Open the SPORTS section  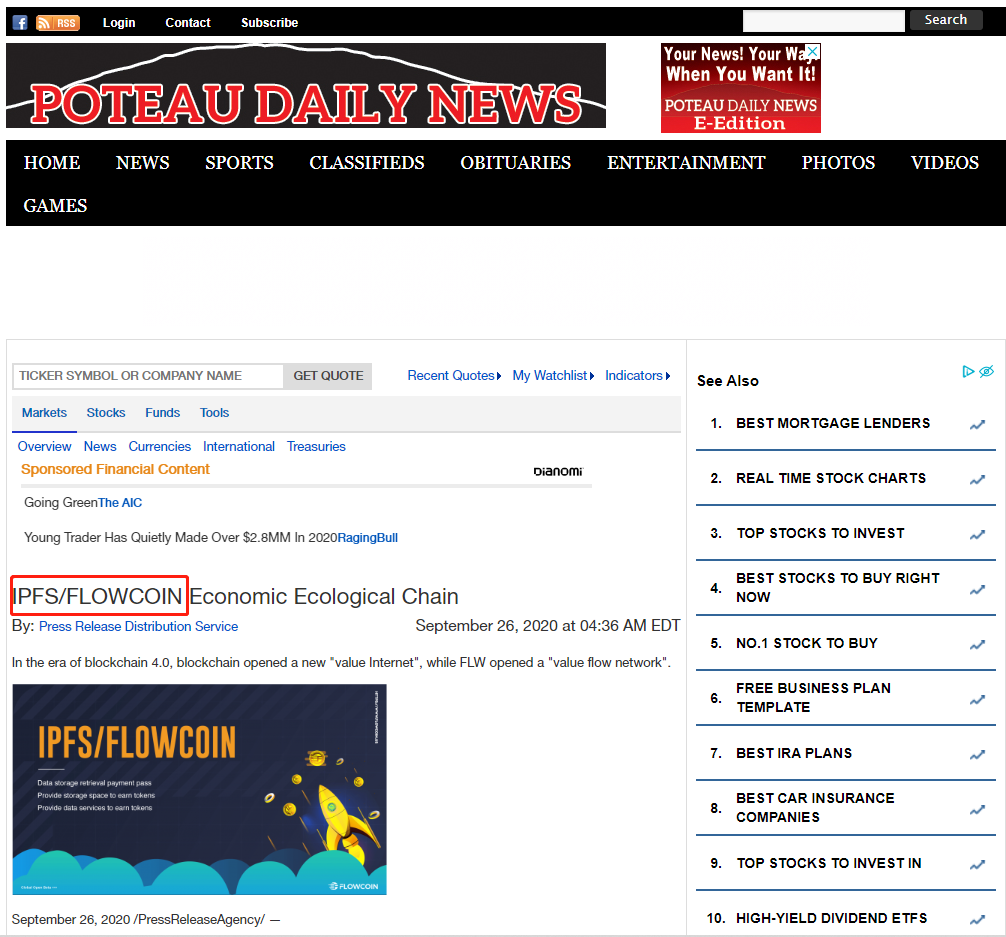click(239, 163)
